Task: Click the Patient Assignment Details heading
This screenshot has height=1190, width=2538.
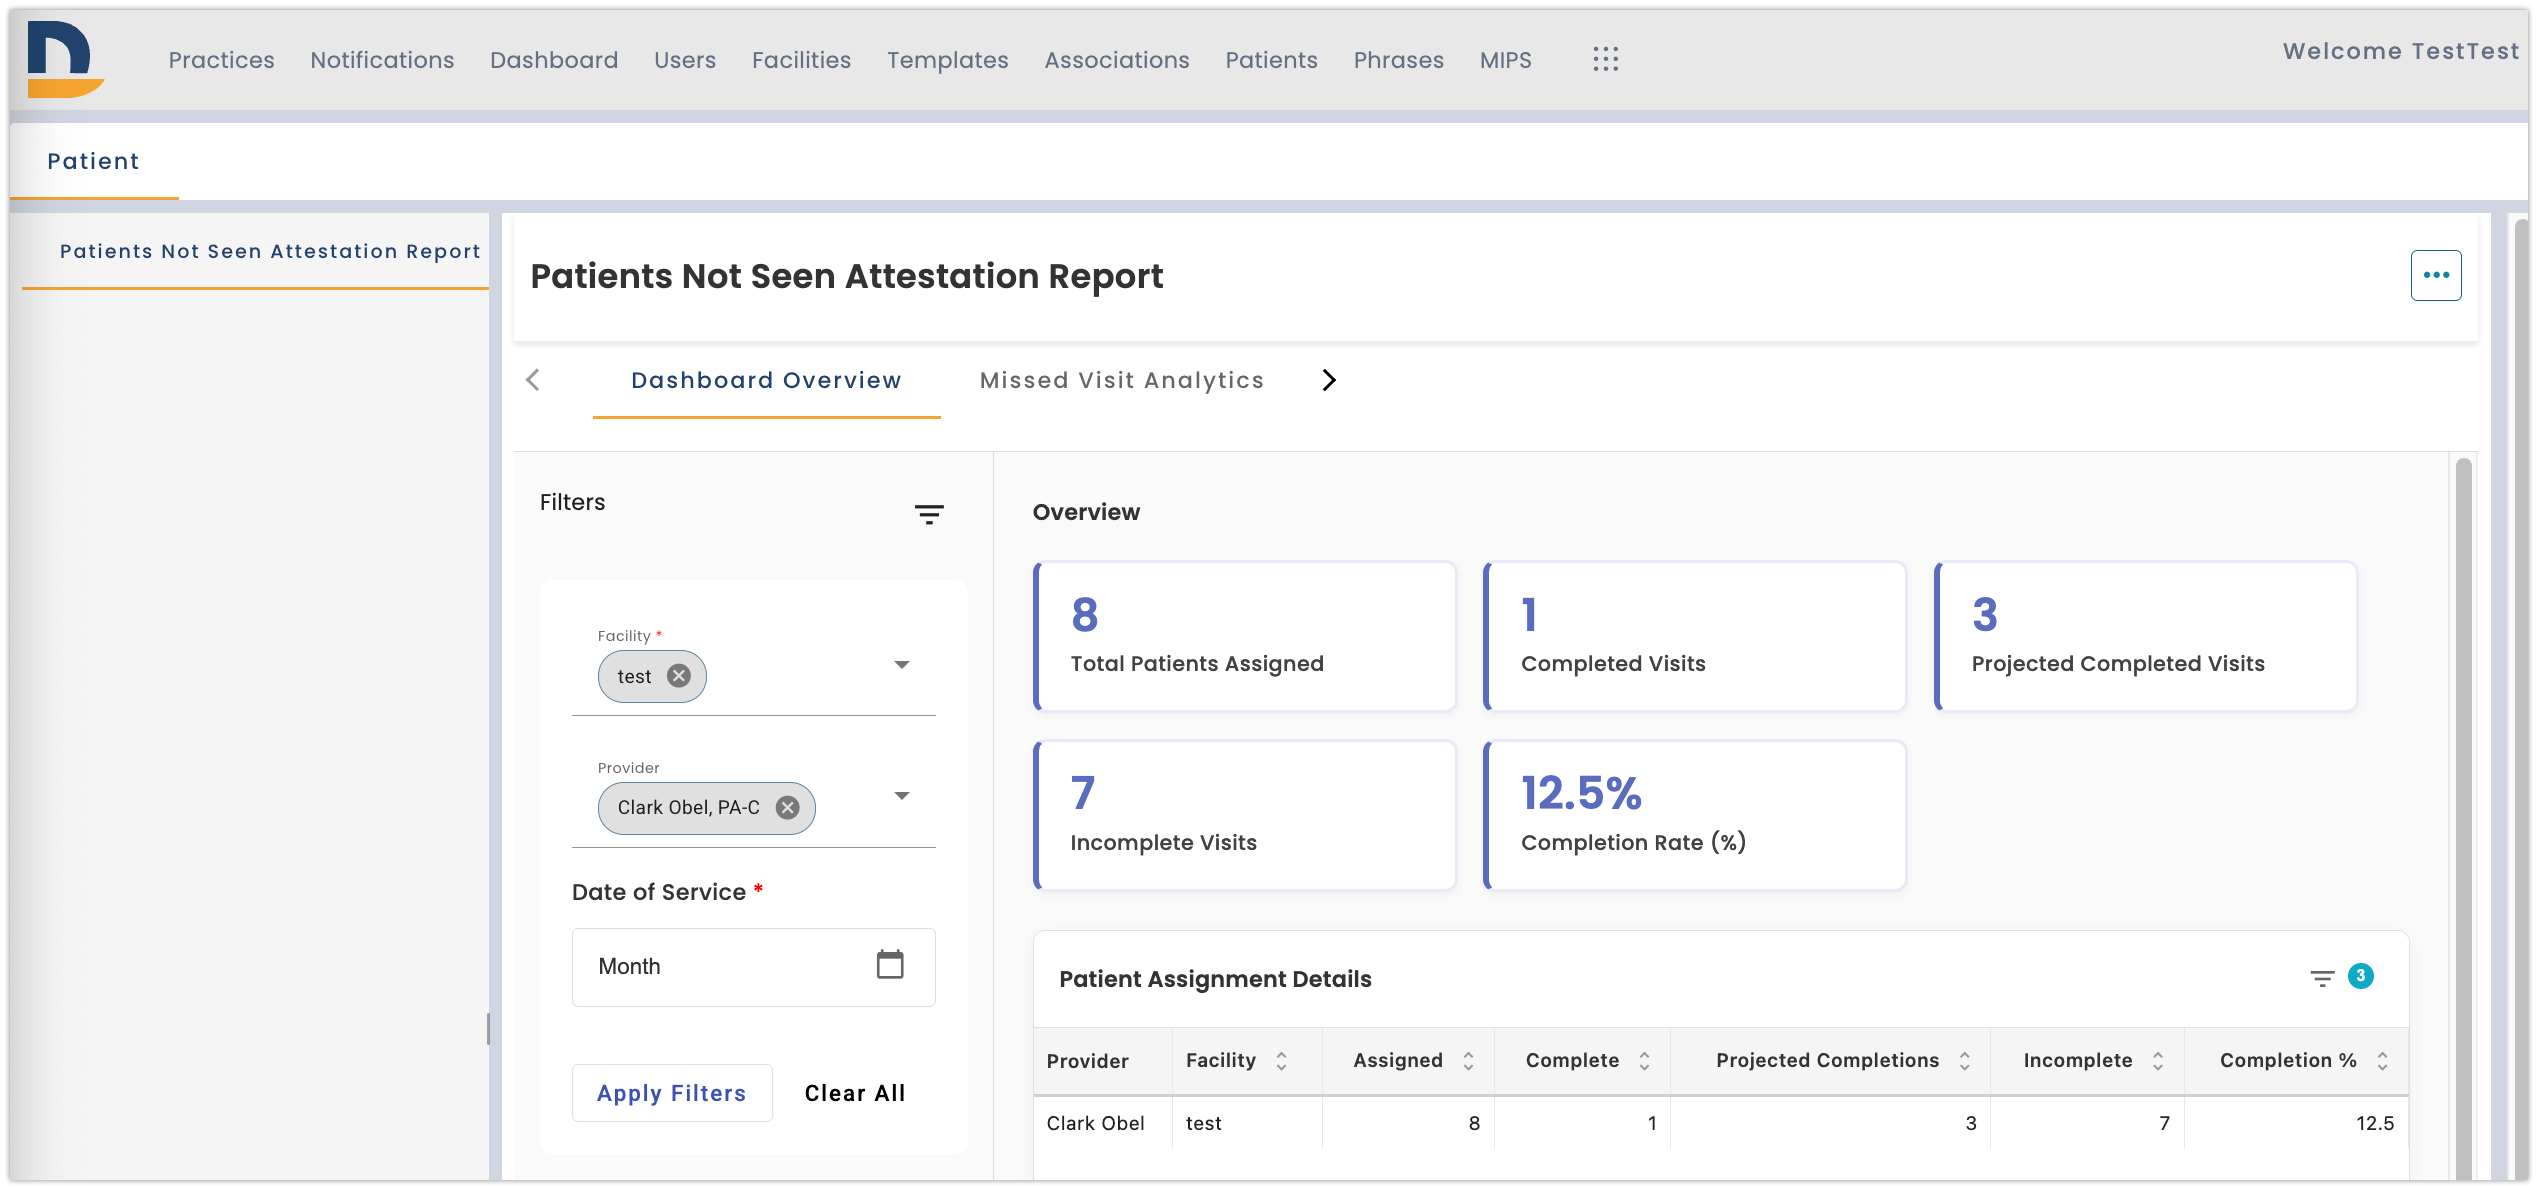Action: [1215, 979]
